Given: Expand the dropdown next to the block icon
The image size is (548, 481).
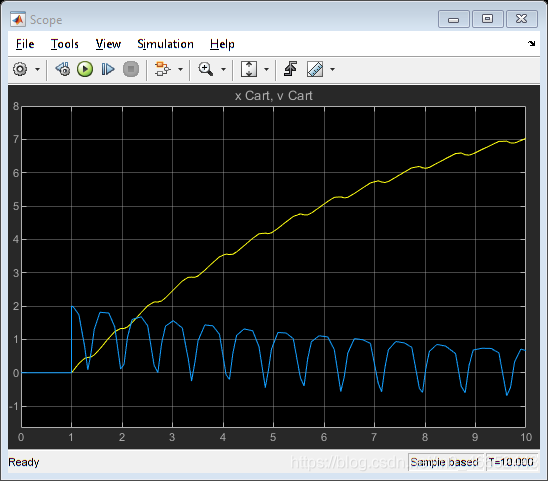Looking at the screenshot, I should [180, 69].
